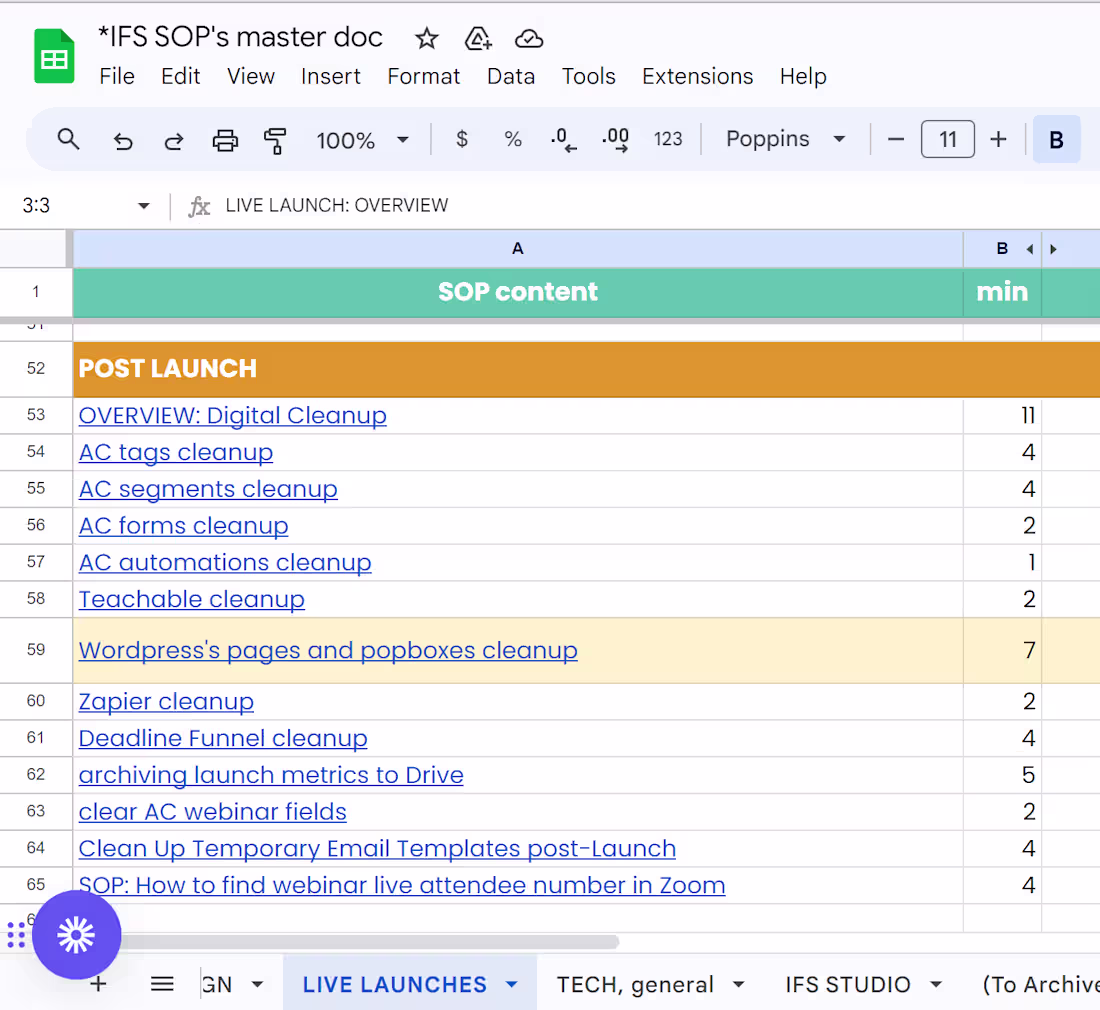Screen dimensions: 1100x1010
Task: Increase font size with plus button
Action: (x=998, y=140)
